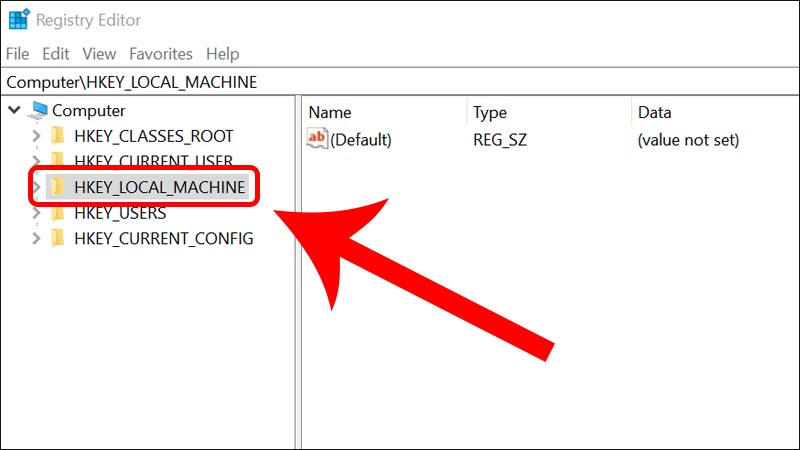Select the HKEY_CLASSES_ROOT key

point(154,136)
